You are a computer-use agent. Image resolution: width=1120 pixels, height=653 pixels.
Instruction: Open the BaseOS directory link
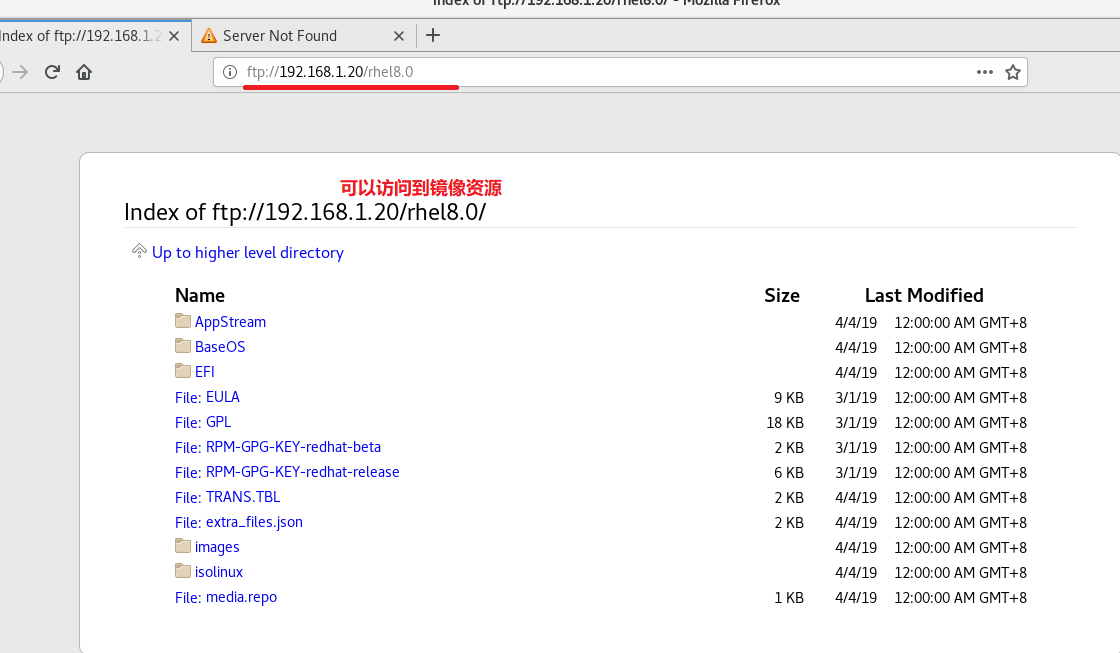220,347
